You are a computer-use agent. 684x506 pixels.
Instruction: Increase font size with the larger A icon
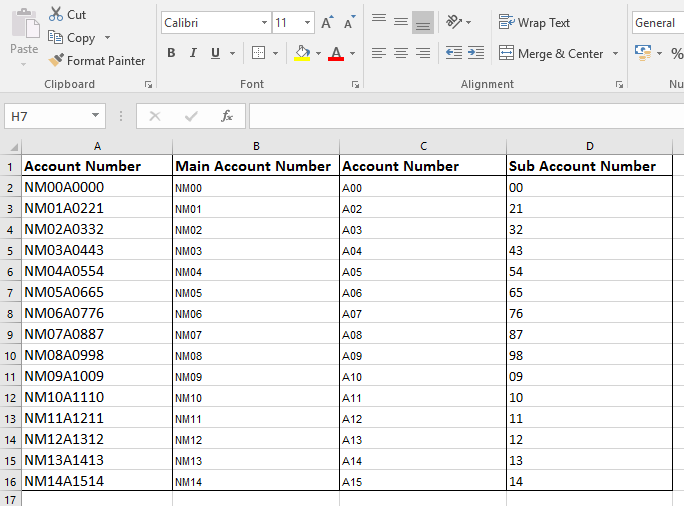pyautogui.click(x=327, y=22)
